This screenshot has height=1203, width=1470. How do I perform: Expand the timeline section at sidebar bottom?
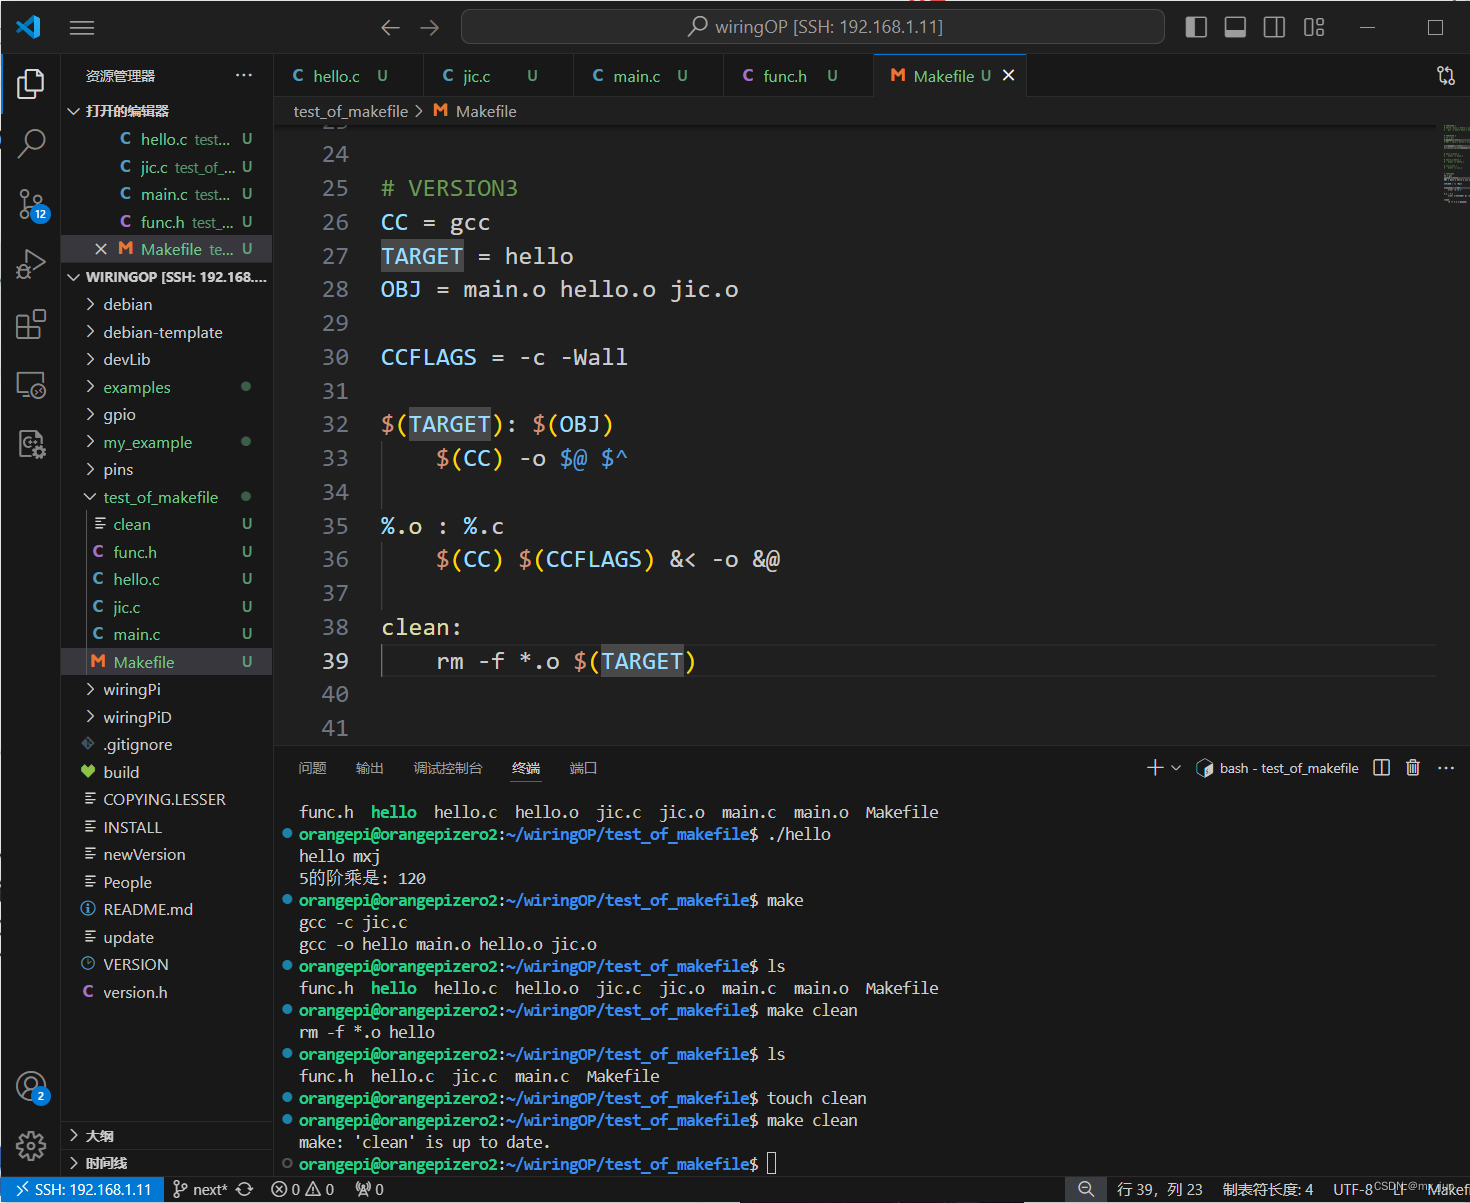(x=166, y=1163)
